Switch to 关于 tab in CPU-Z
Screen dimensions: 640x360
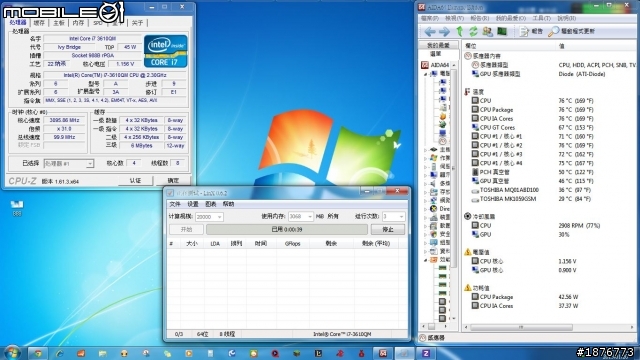pos(138,23)
